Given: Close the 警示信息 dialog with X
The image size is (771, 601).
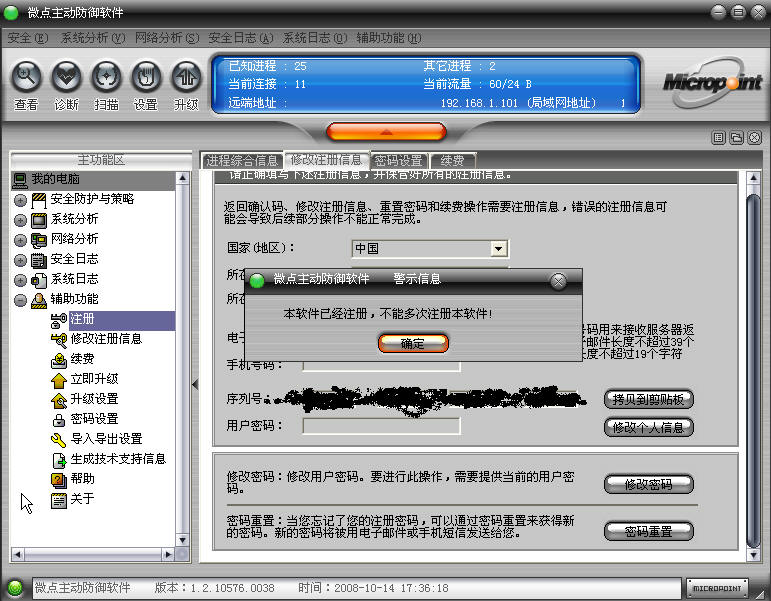Looking at the screenshot, I should click(x=558, y=281).
